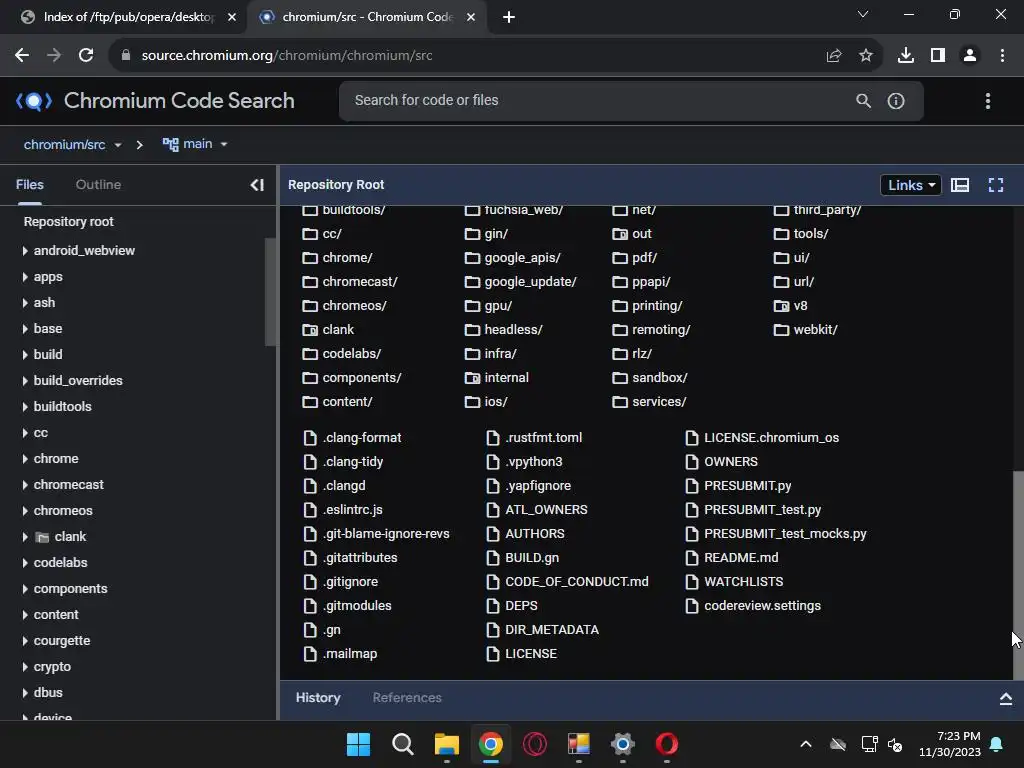The width and height of the screenshot is (1024, 768).
Task: Switch to the Outline tab
Action: coord(98,185)
